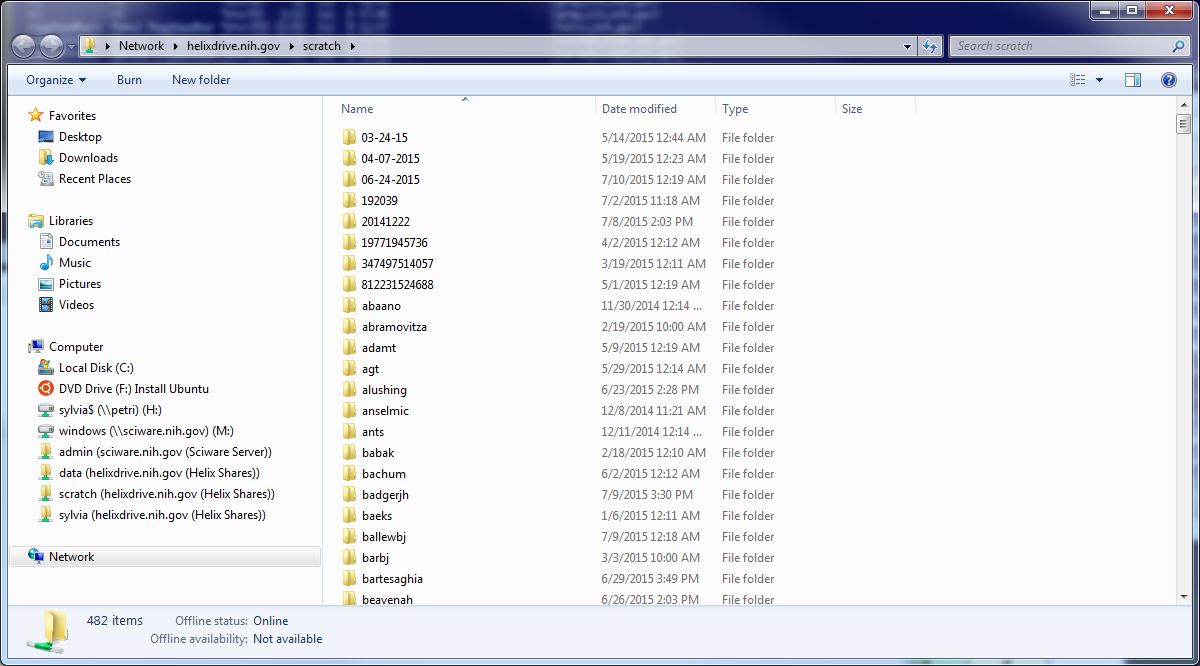Open Recent Places

[x=96, y=178]
